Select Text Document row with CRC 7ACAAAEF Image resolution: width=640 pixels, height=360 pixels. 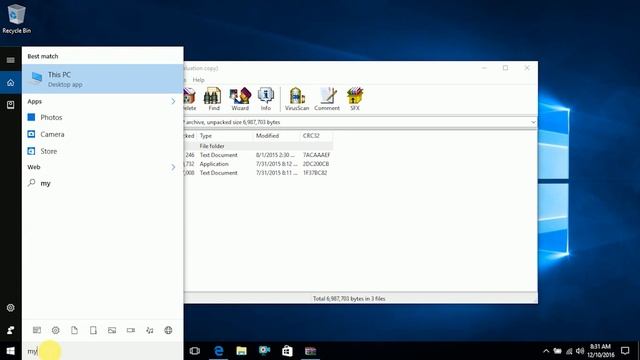point(258,155)
